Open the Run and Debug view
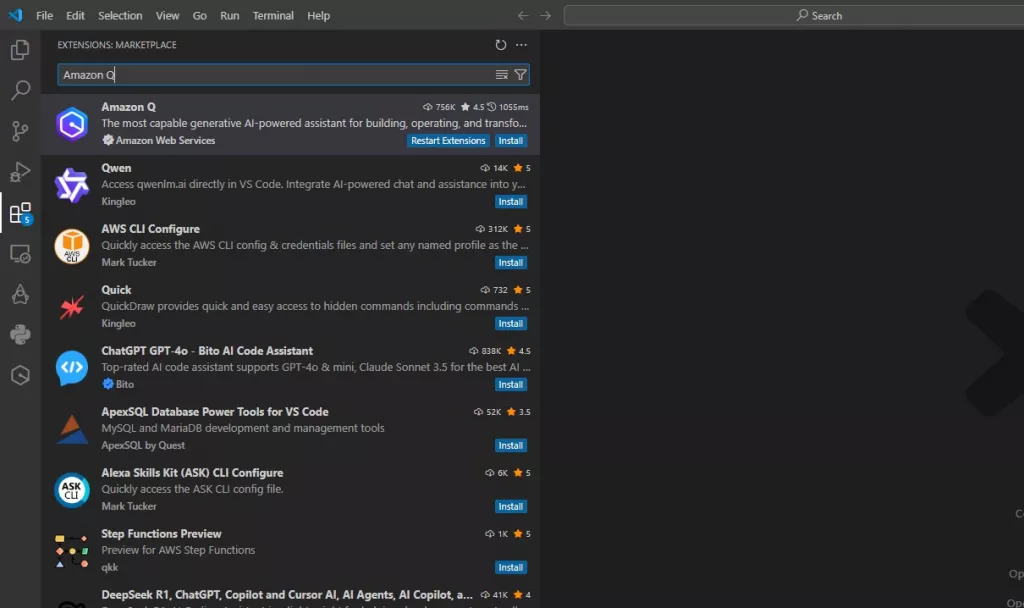 (x=20, y=172)
